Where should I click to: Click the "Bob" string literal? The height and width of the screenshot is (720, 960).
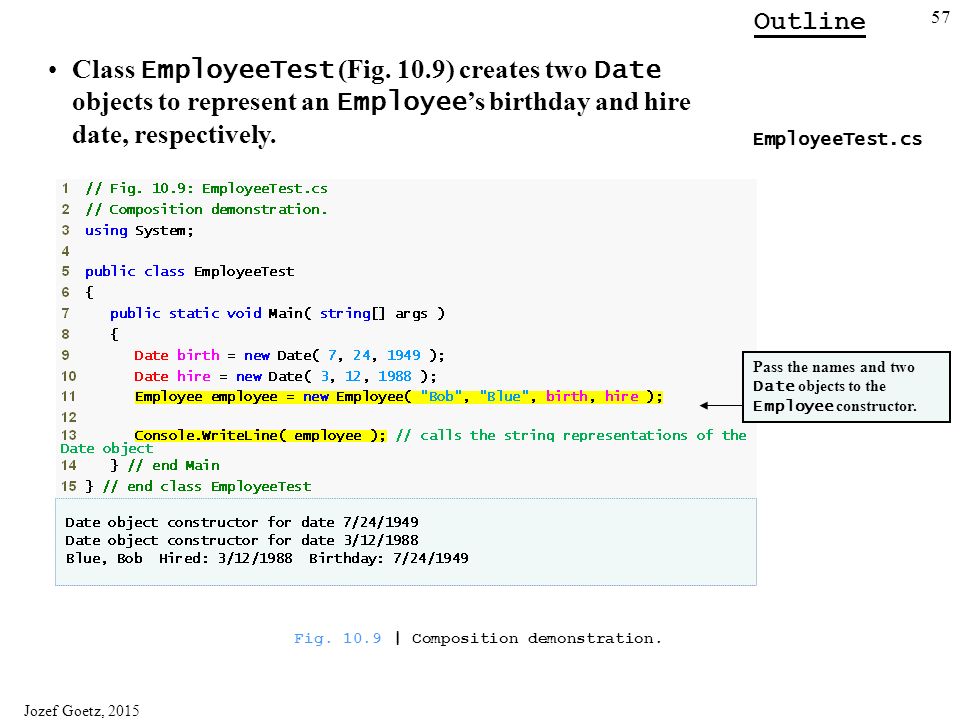point(441,397)
